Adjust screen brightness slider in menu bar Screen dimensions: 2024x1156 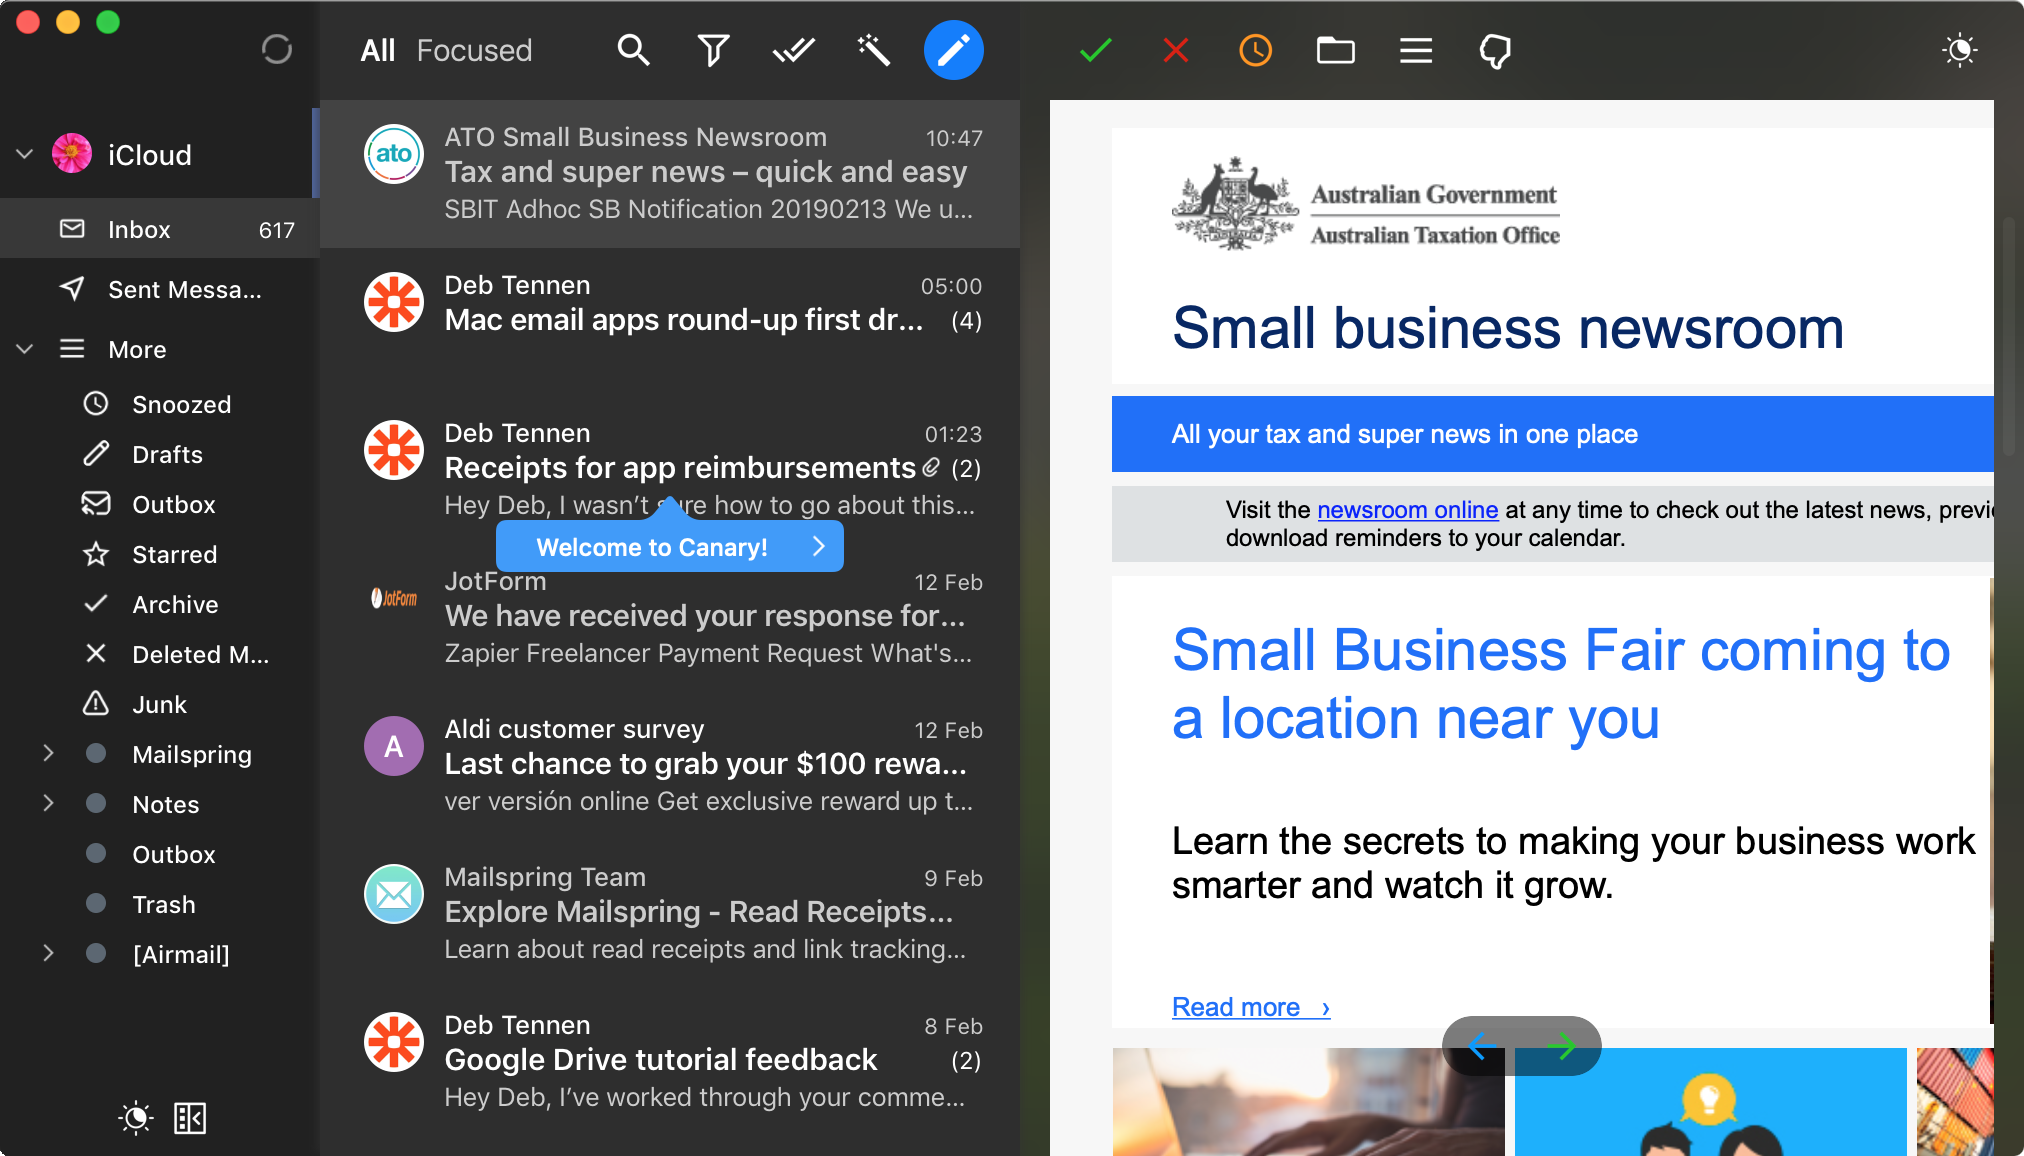(x=1956, y=51)
